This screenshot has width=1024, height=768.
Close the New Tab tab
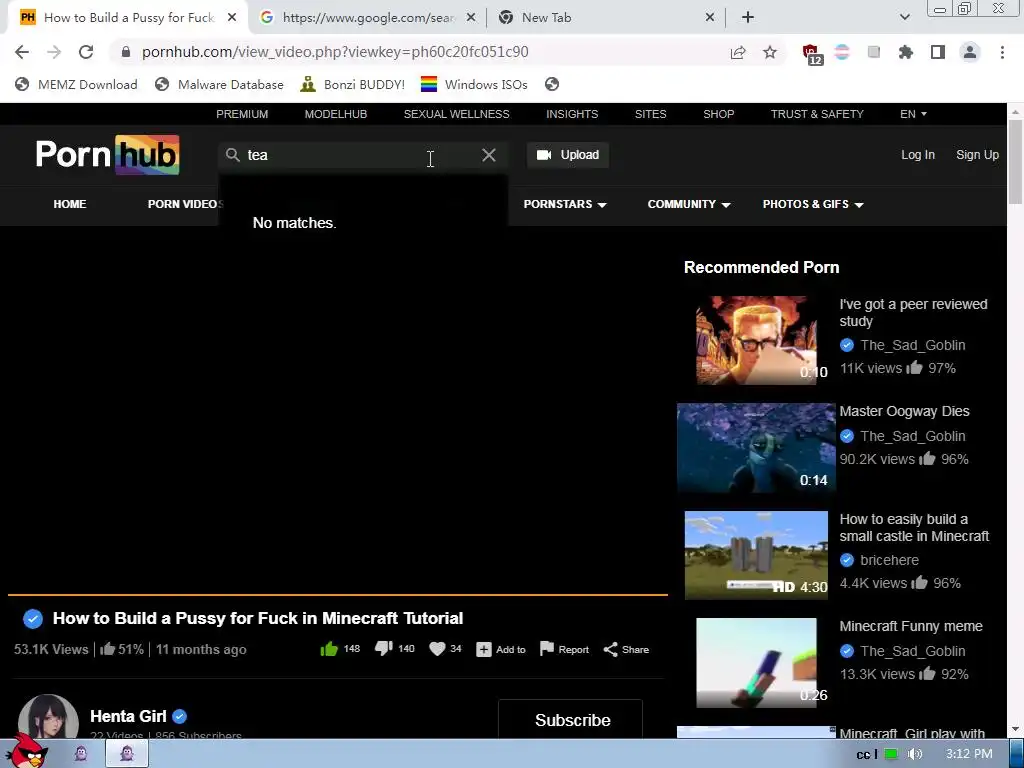pos(710,18)
